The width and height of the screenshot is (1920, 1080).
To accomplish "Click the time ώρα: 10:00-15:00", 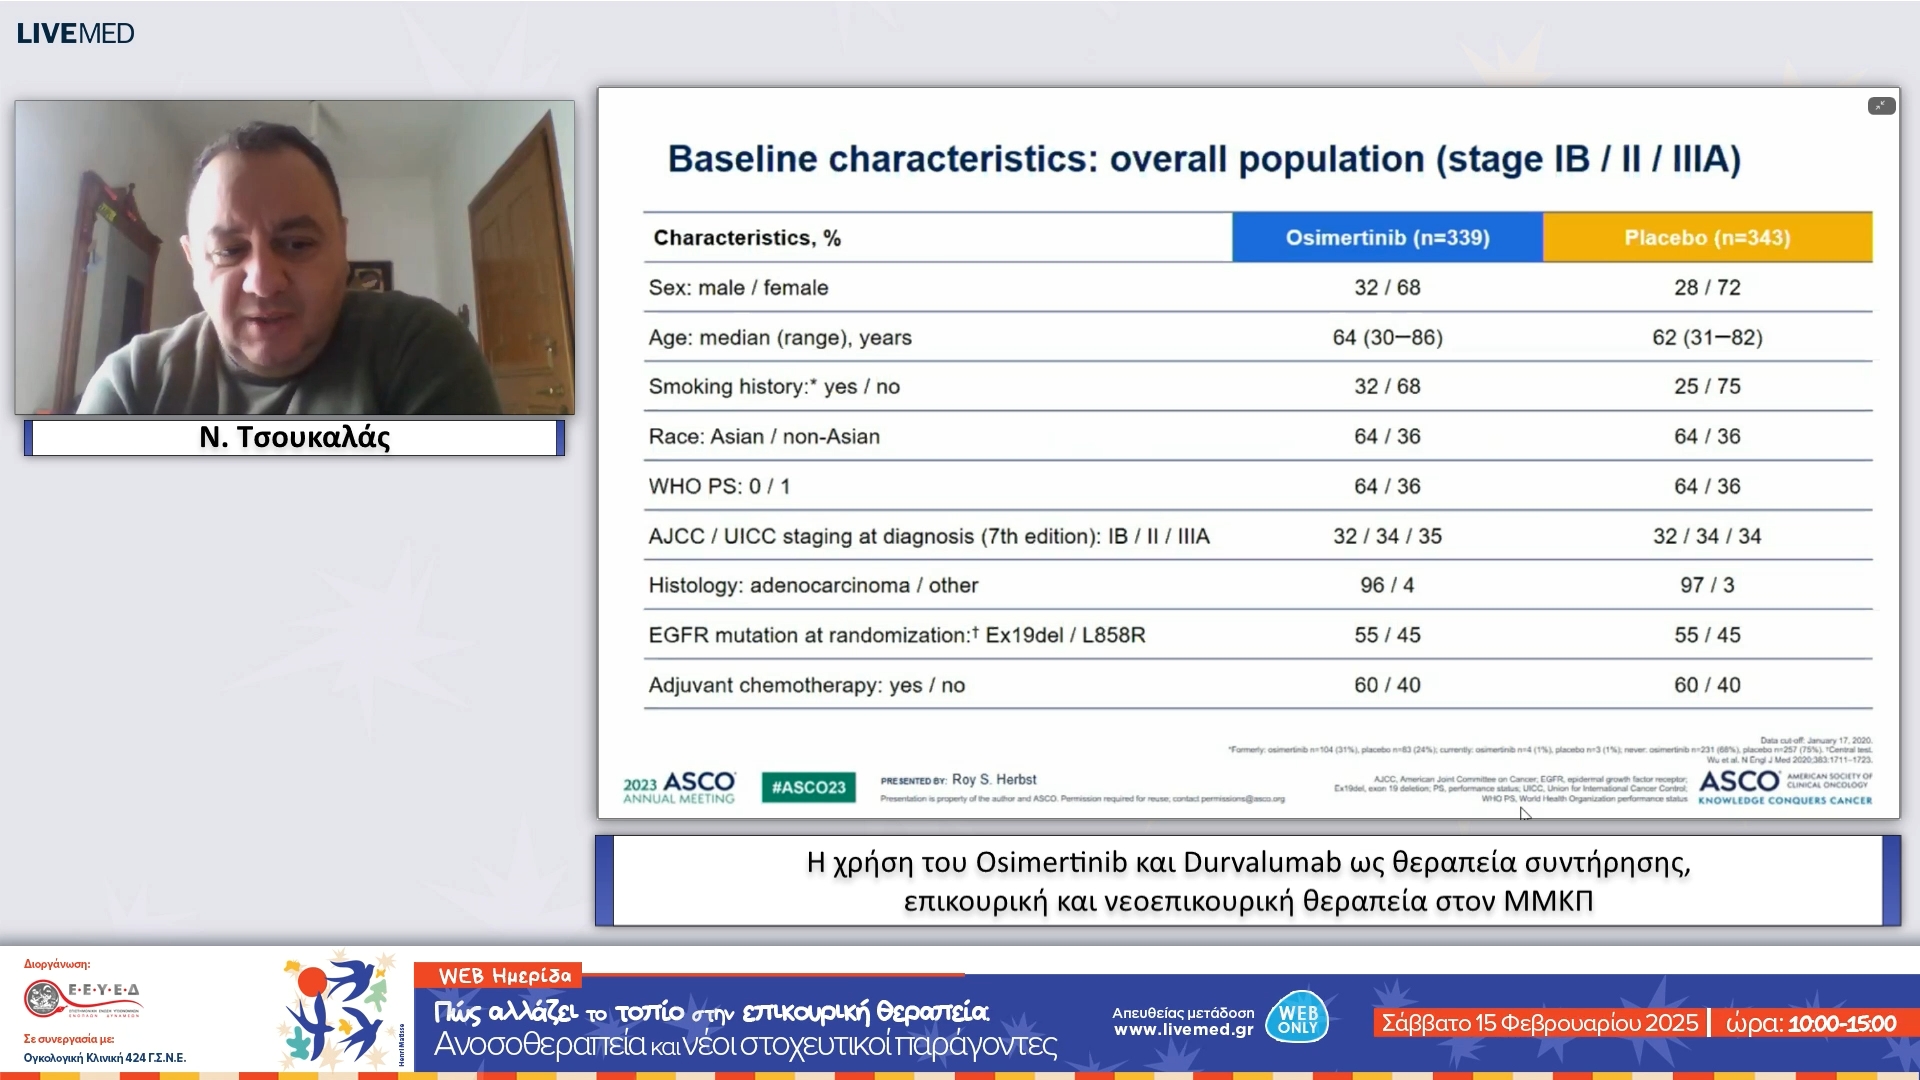I will point(1810,1023).
